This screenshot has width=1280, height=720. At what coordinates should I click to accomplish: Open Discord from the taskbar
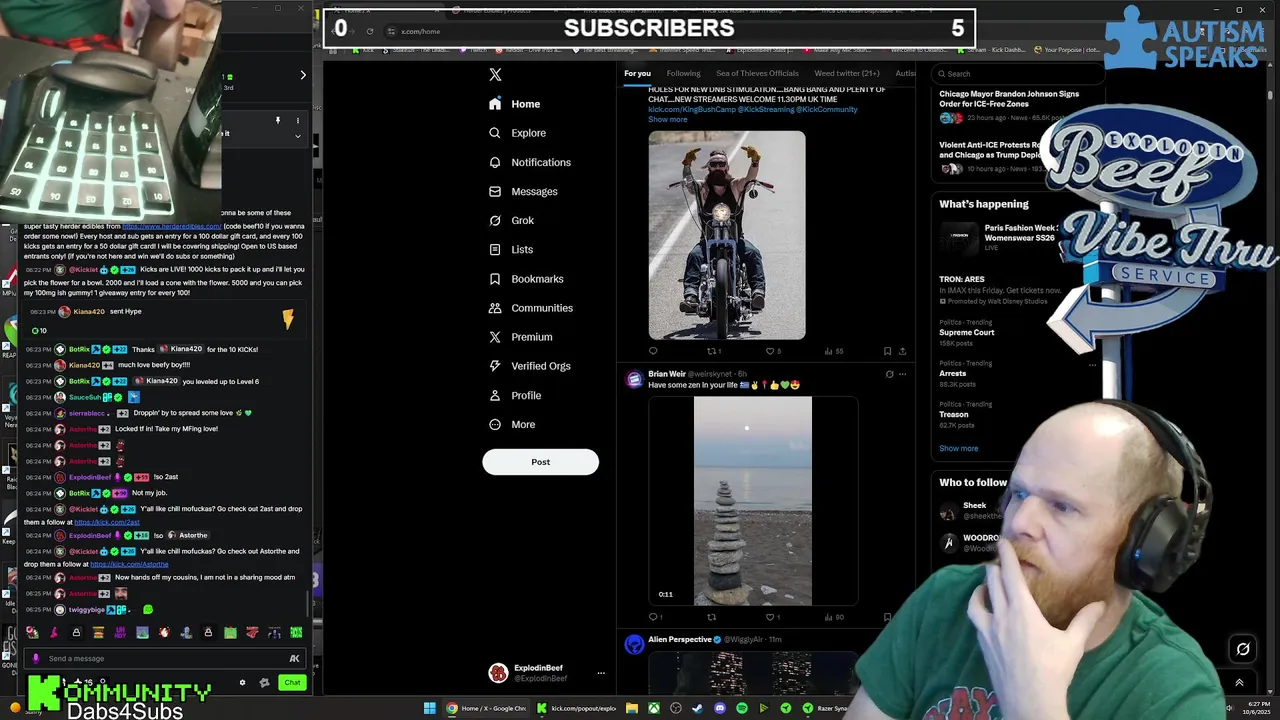coord(720,708)
